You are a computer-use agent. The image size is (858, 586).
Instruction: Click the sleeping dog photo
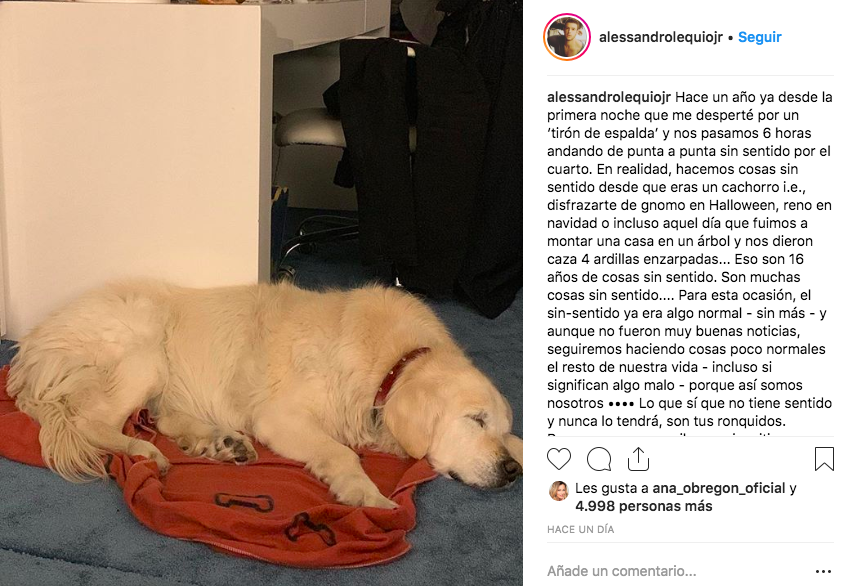(261, 293)
